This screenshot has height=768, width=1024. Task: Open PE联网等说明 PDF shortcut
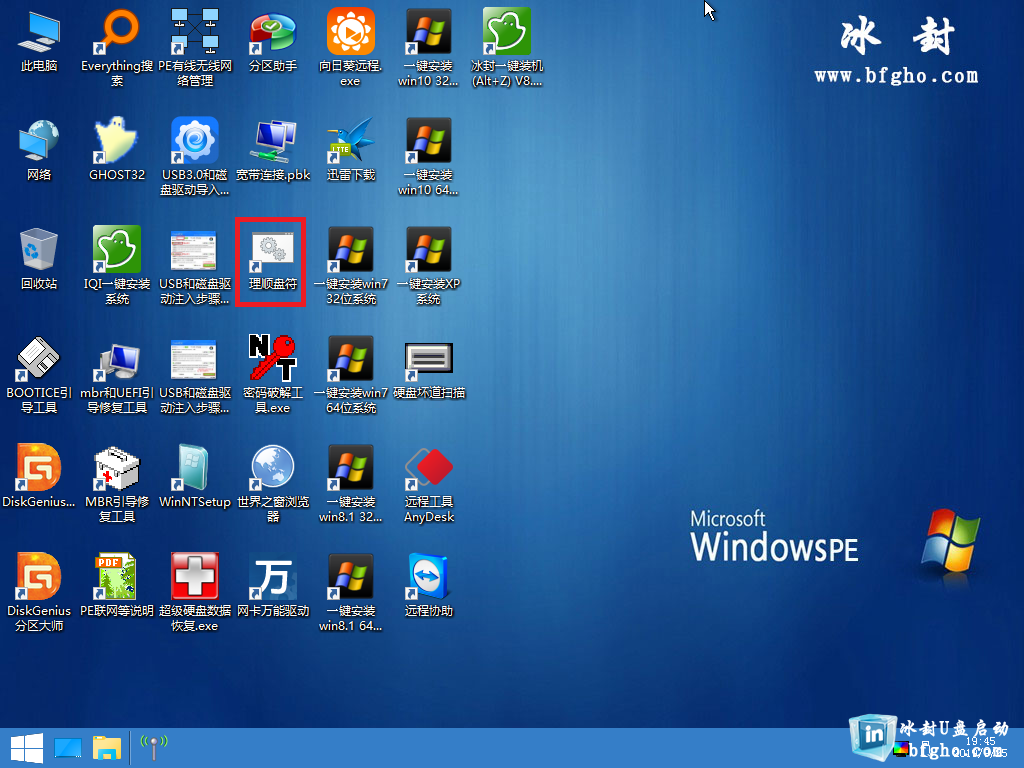(x=117, y=586)
